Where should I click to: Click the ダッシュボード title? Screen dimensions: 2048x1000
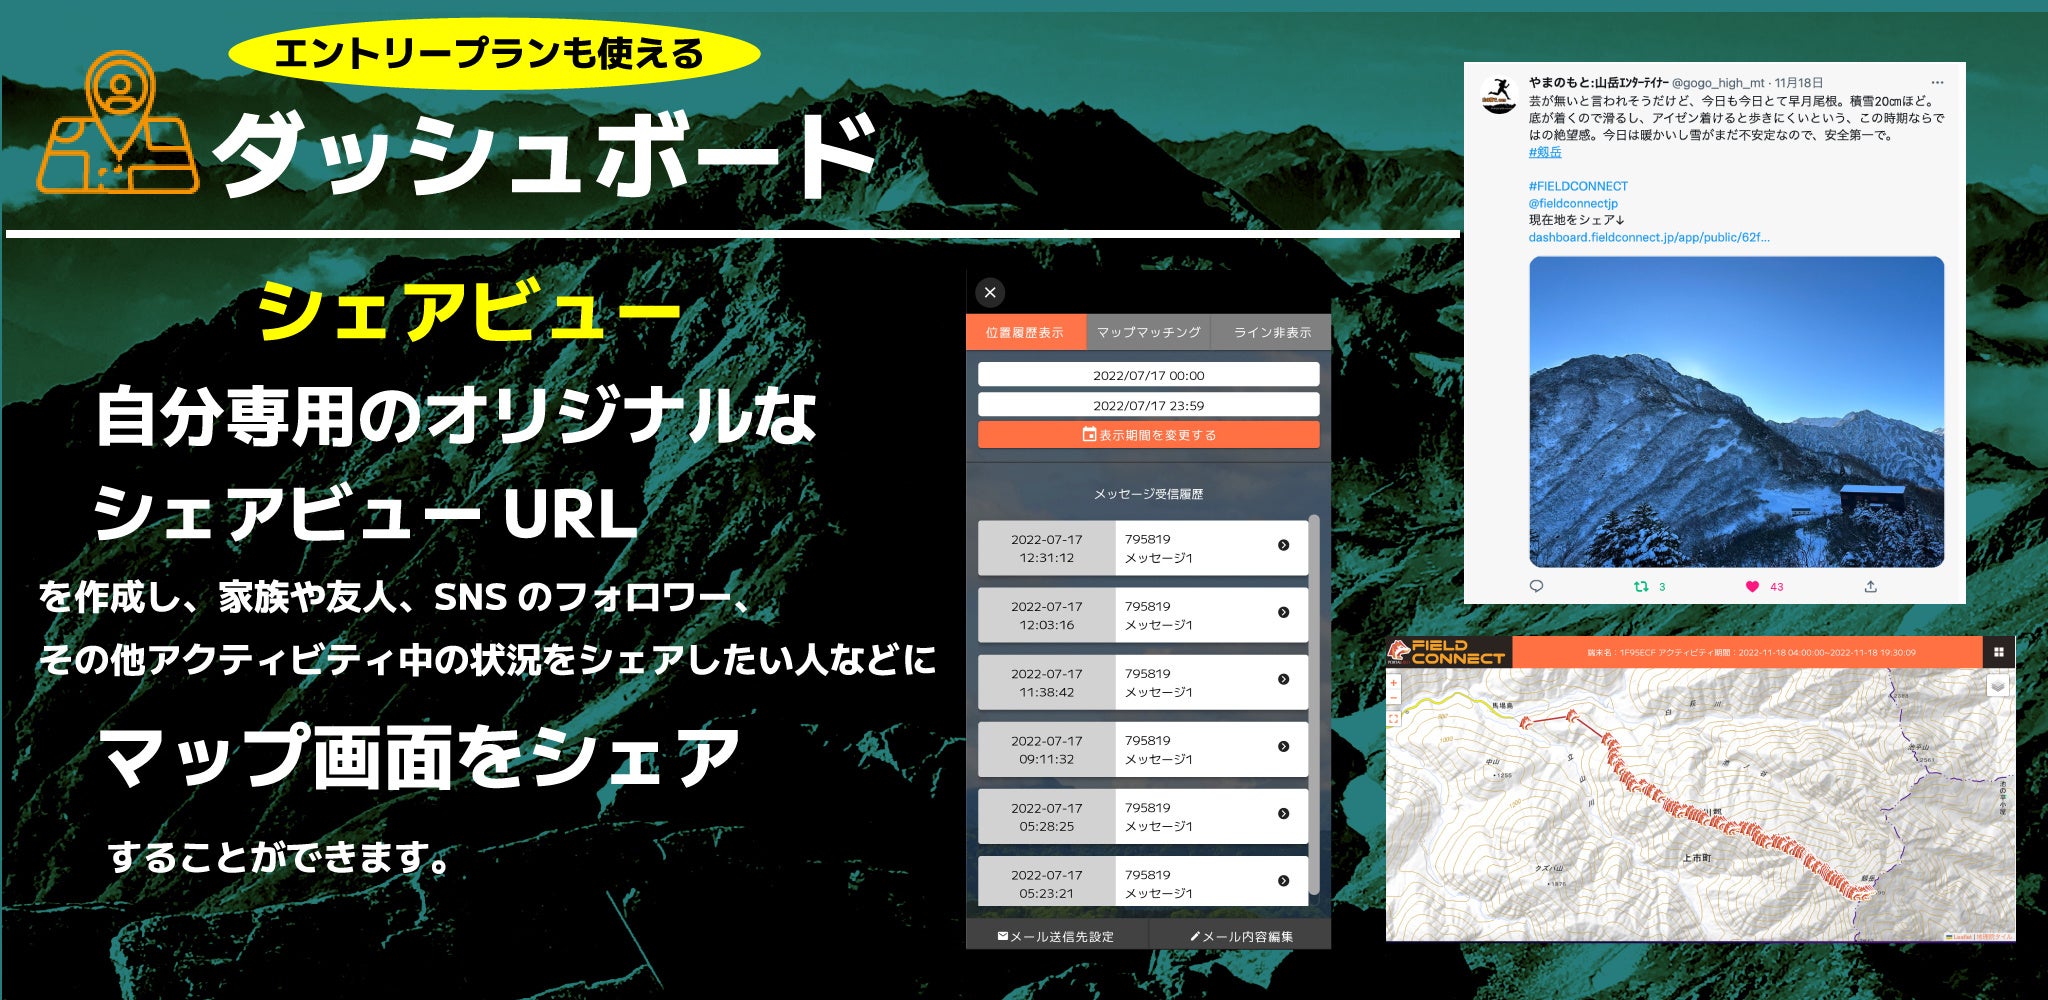547,156
